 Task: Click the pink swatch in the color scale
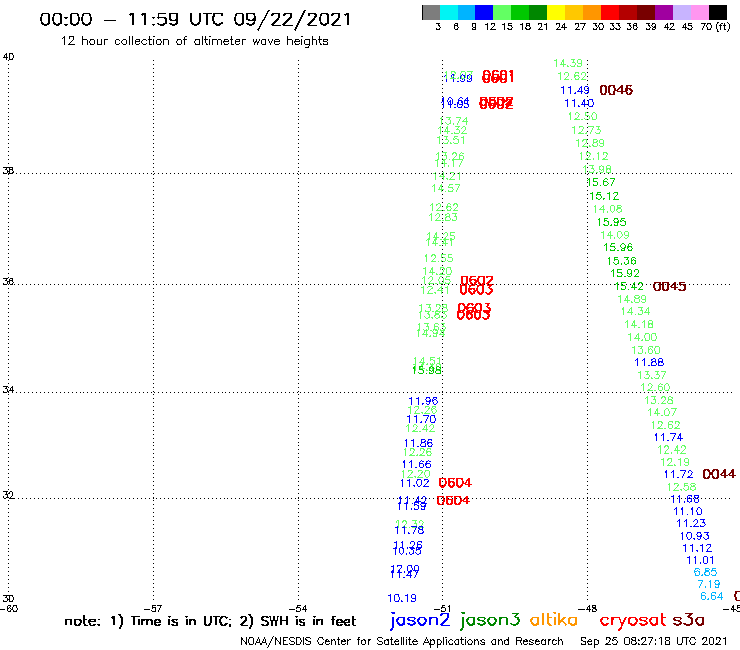pos(699,12)
